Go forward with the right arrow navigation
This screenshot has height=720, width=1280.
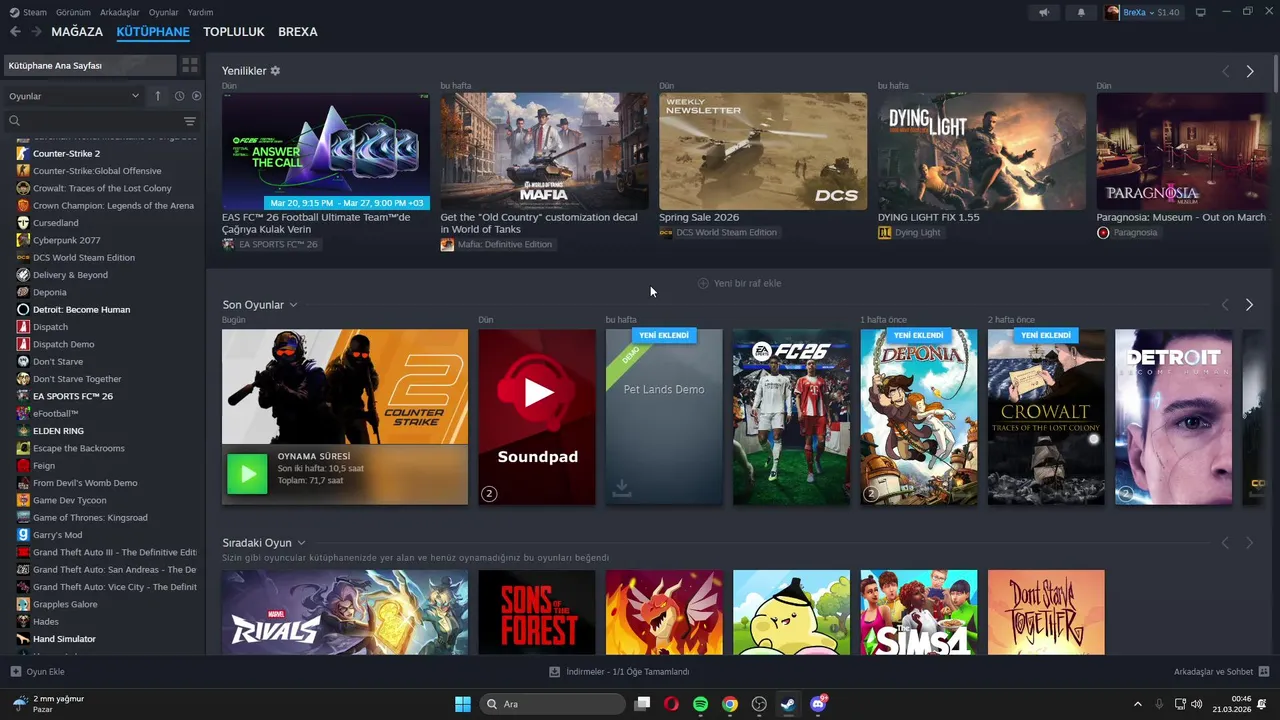(x=36, y=32)
